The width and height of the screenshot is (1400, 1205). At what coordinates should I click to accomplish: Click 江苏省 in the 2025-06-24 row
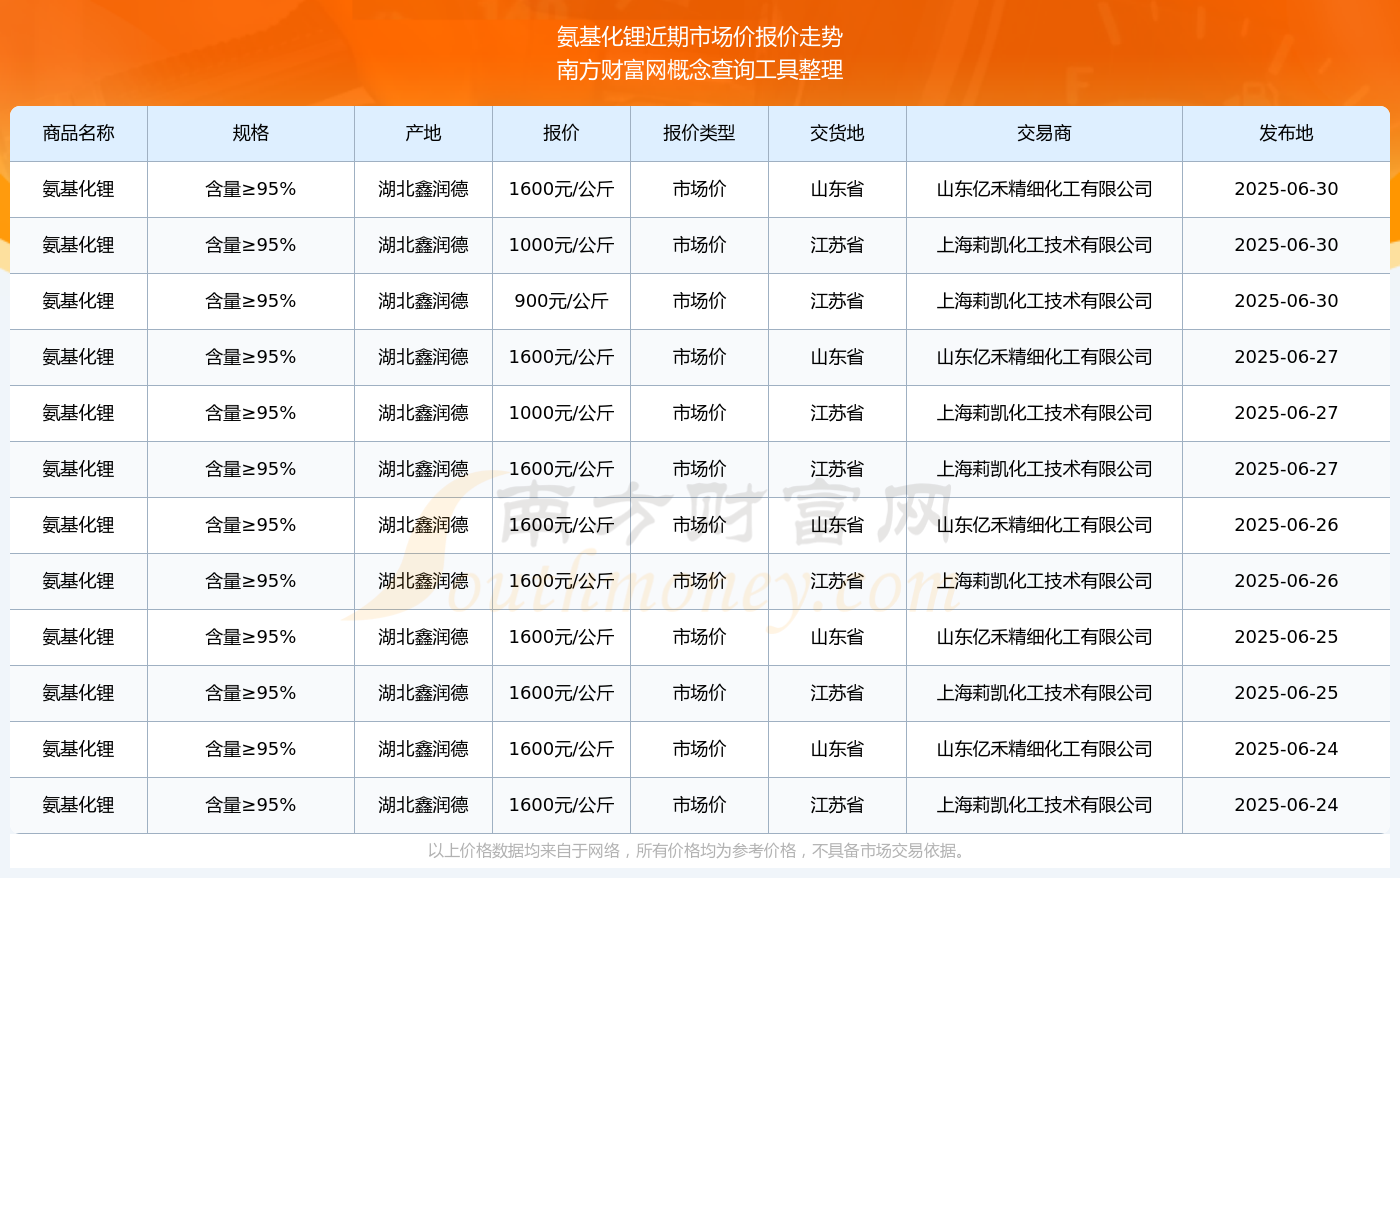point(837,805)
